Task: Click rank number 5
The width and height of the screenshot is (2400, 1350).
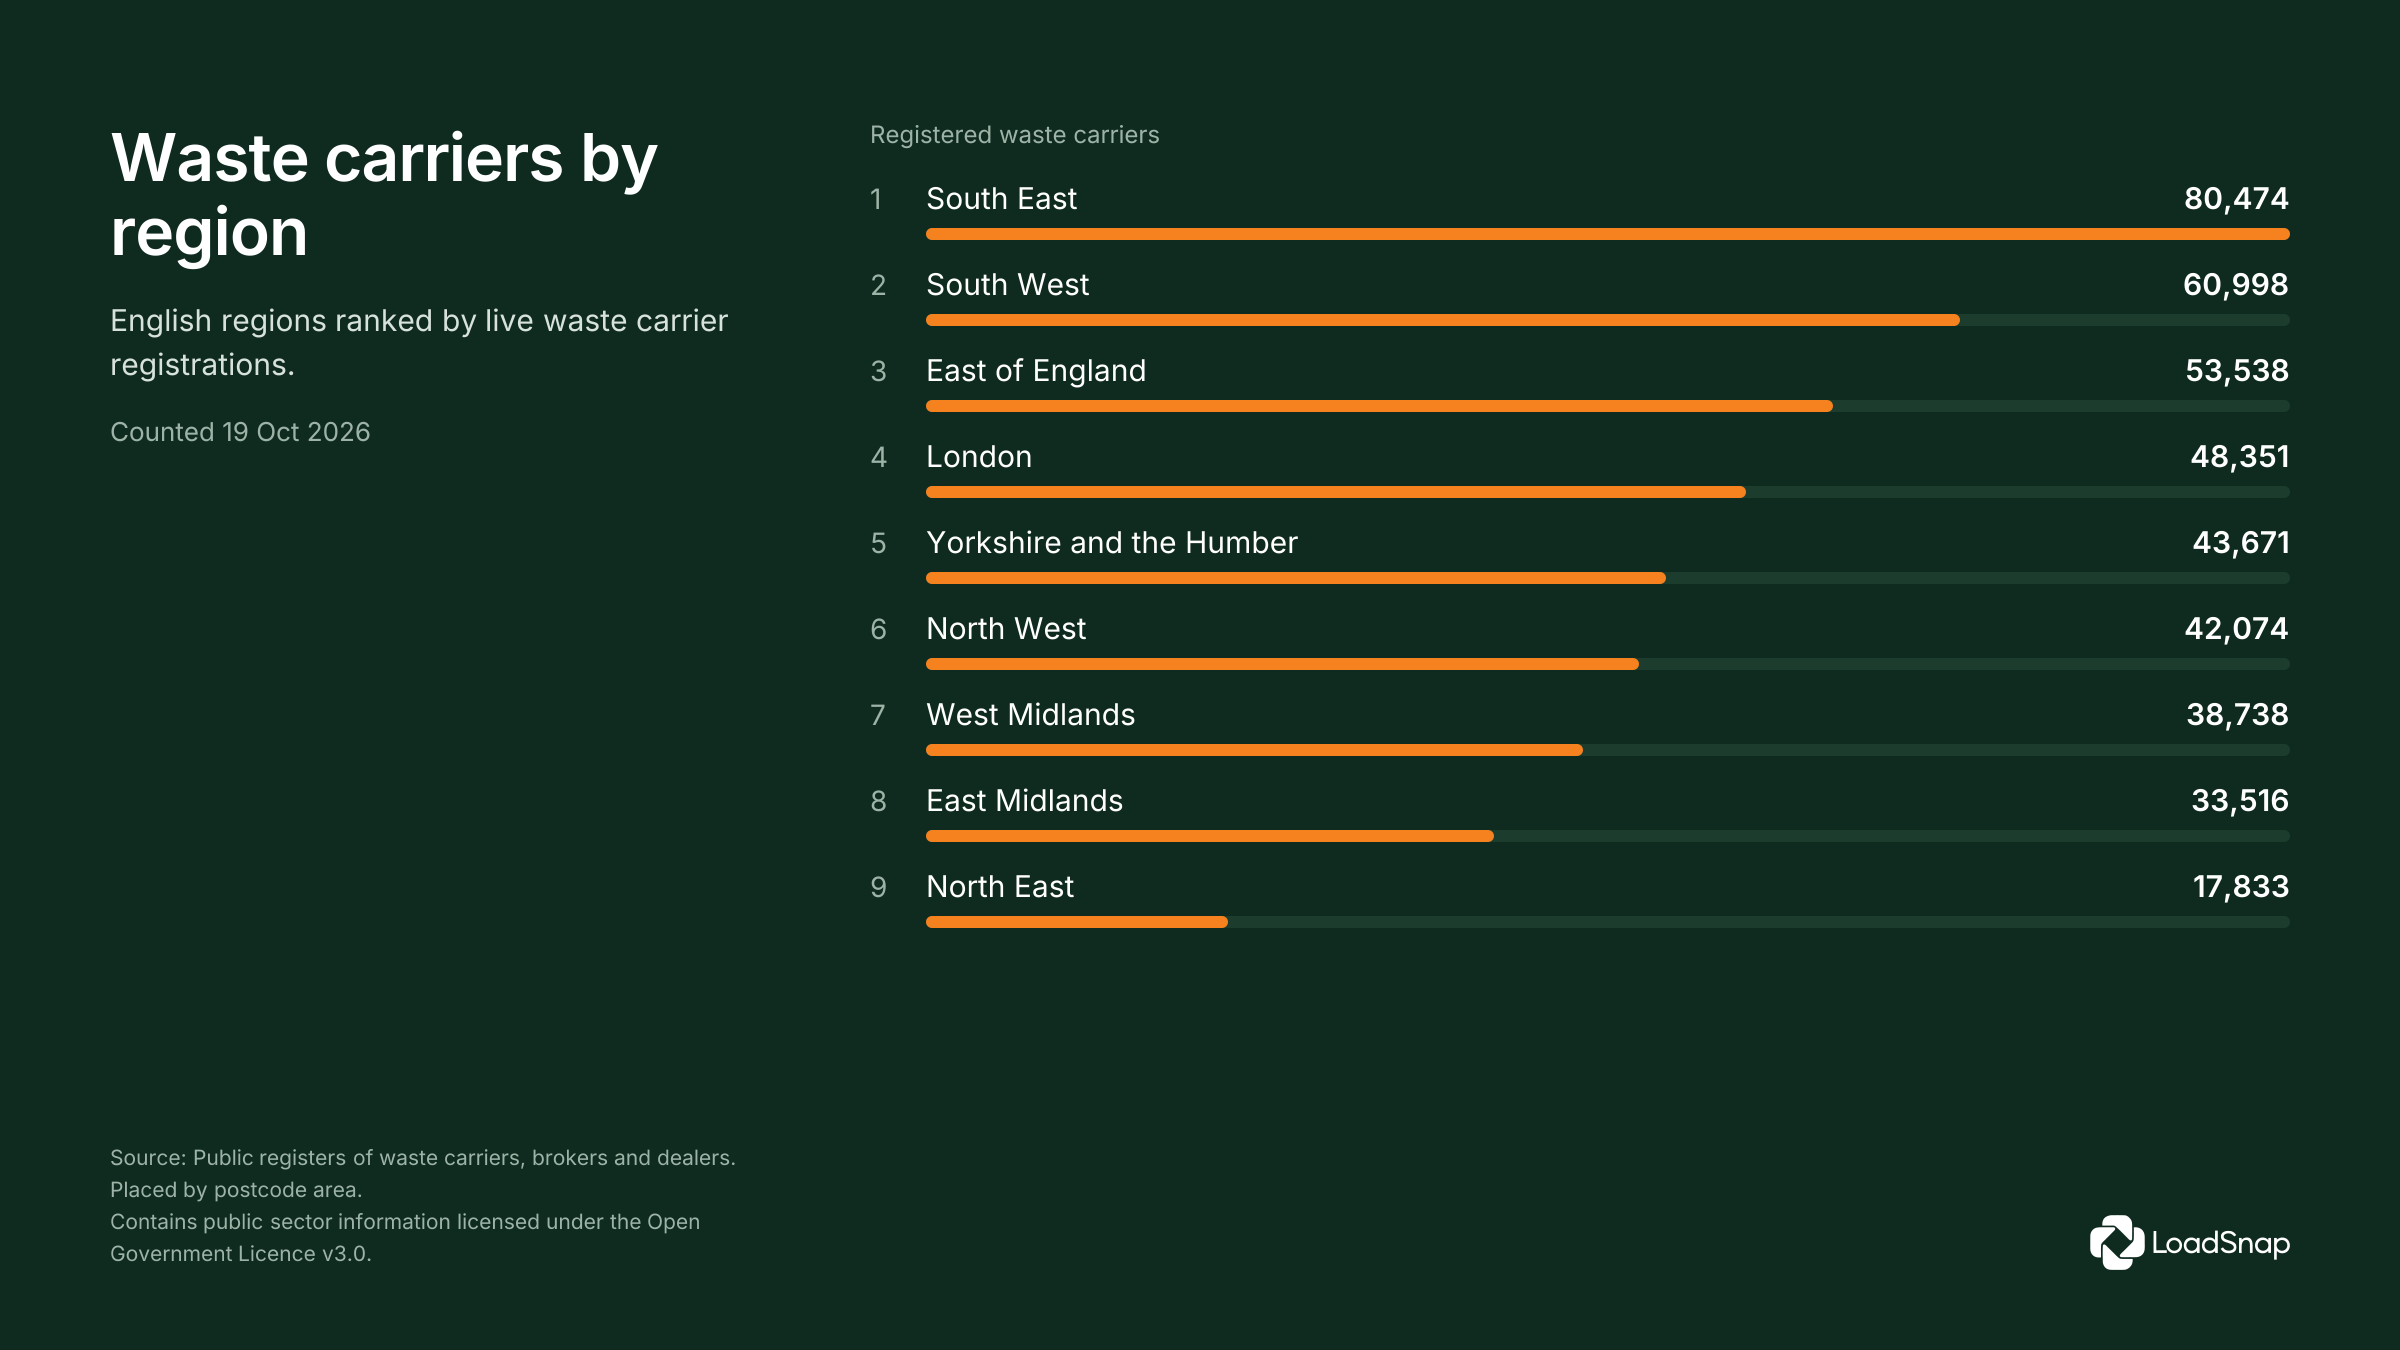Action: [878, 543]
